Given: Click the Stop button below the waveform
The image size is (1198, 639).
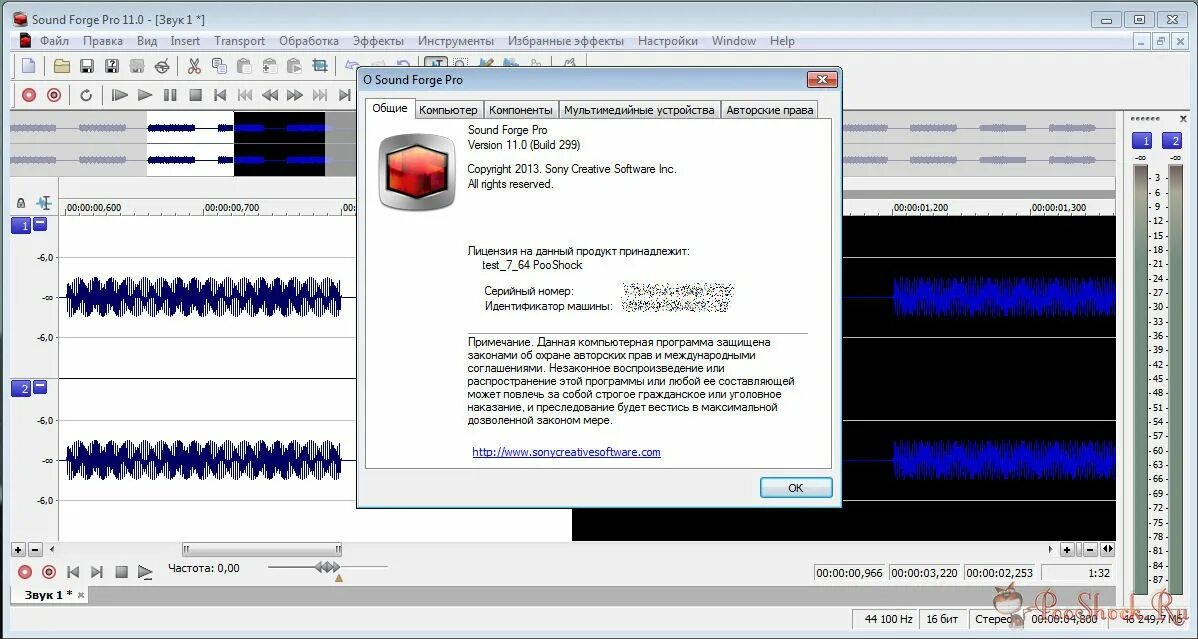Looking at the screenshot, I should coord(121,572).
